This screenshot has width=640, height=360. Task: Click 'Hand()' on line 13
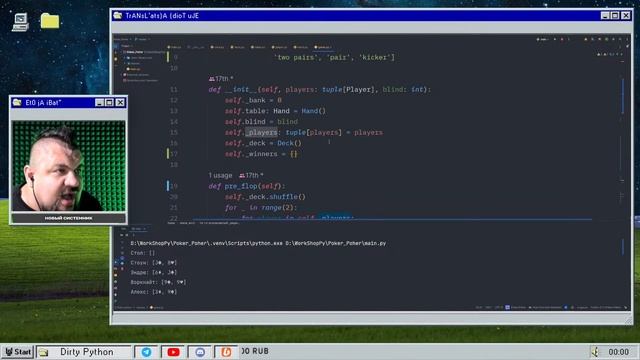pos(313,111)
